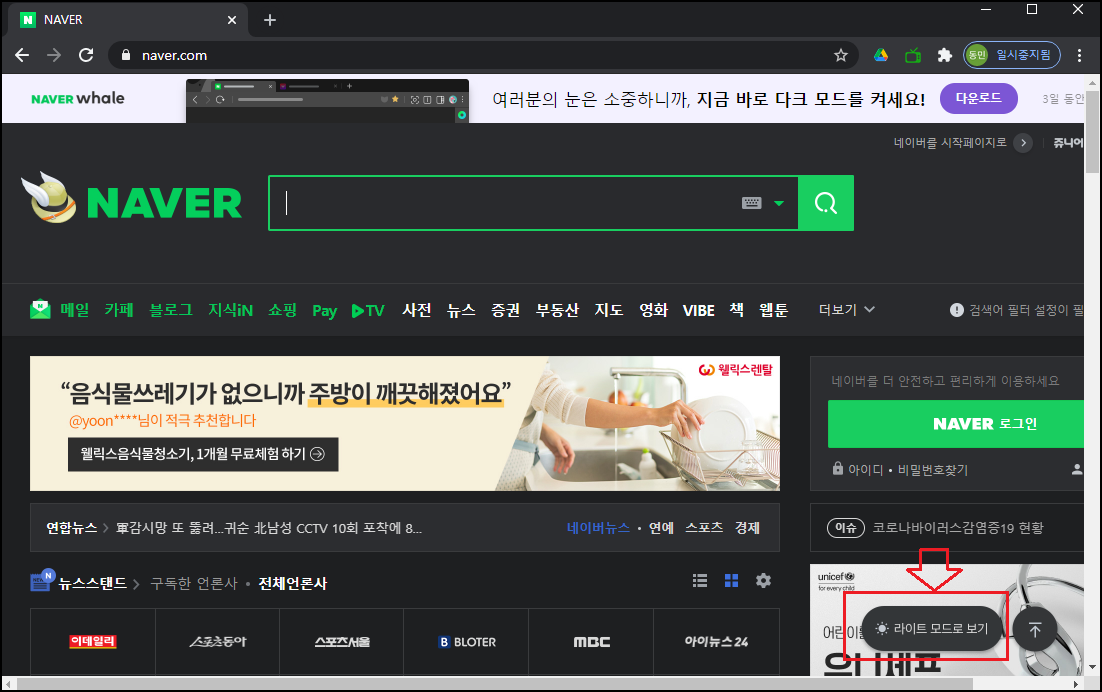Open 블로그 menu item

pos(171,310)
